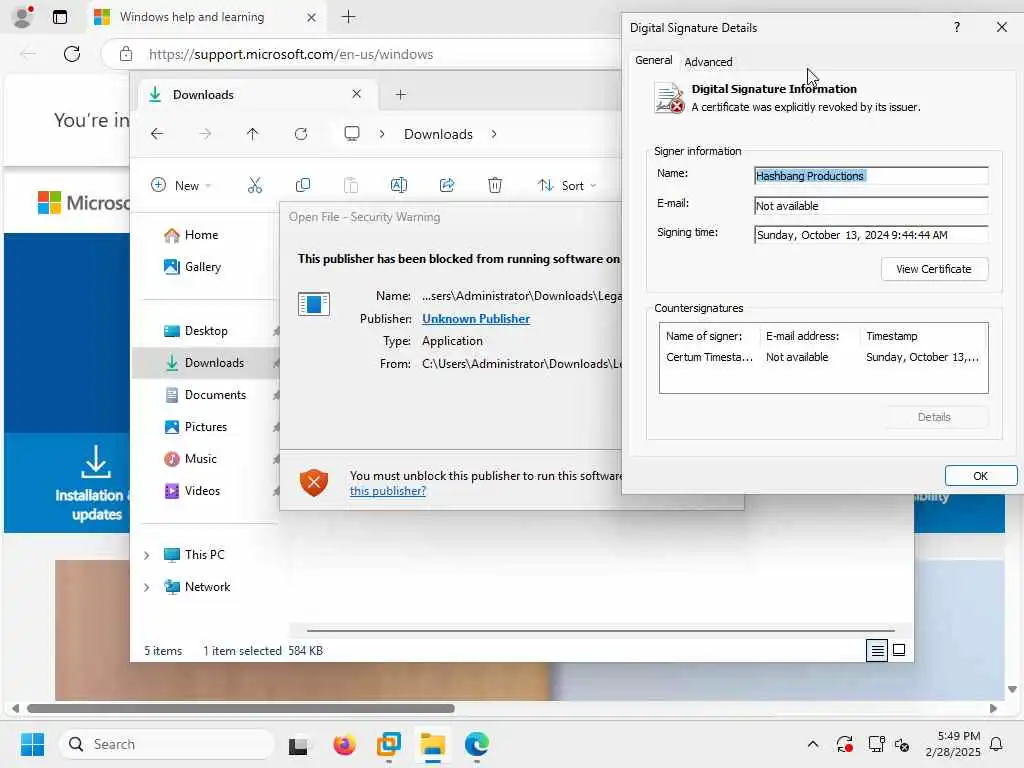The height and width of the screenshot is (768, 1024).
Task: Expand the This PC tree node
Action: (x=147, y=555)
